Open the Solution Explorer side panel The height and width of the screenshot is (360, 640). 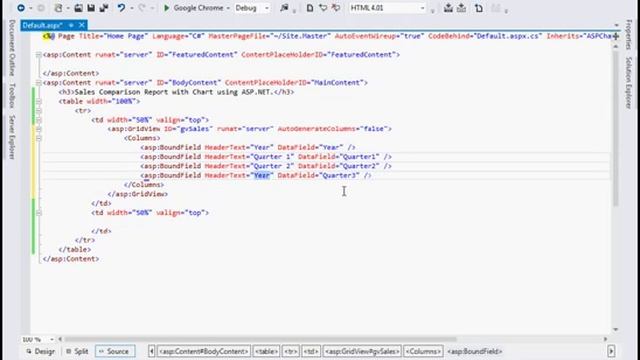tap(629, 83)
